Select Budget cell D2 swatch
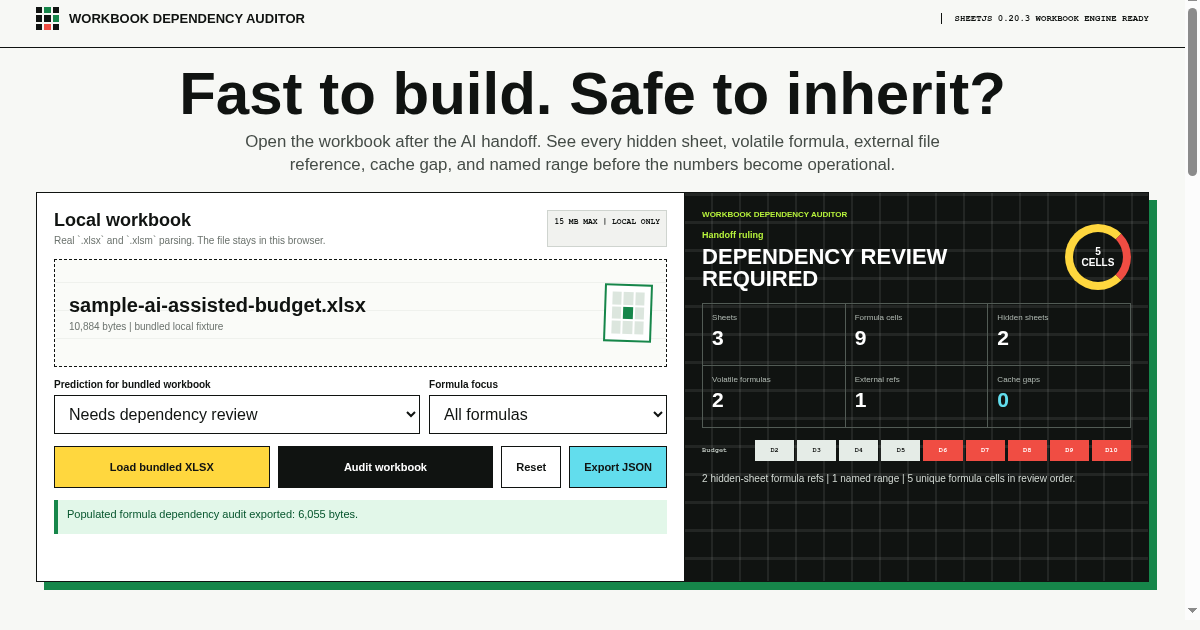This screenshot has width=1200, height=630. click(x=774, y=450)
